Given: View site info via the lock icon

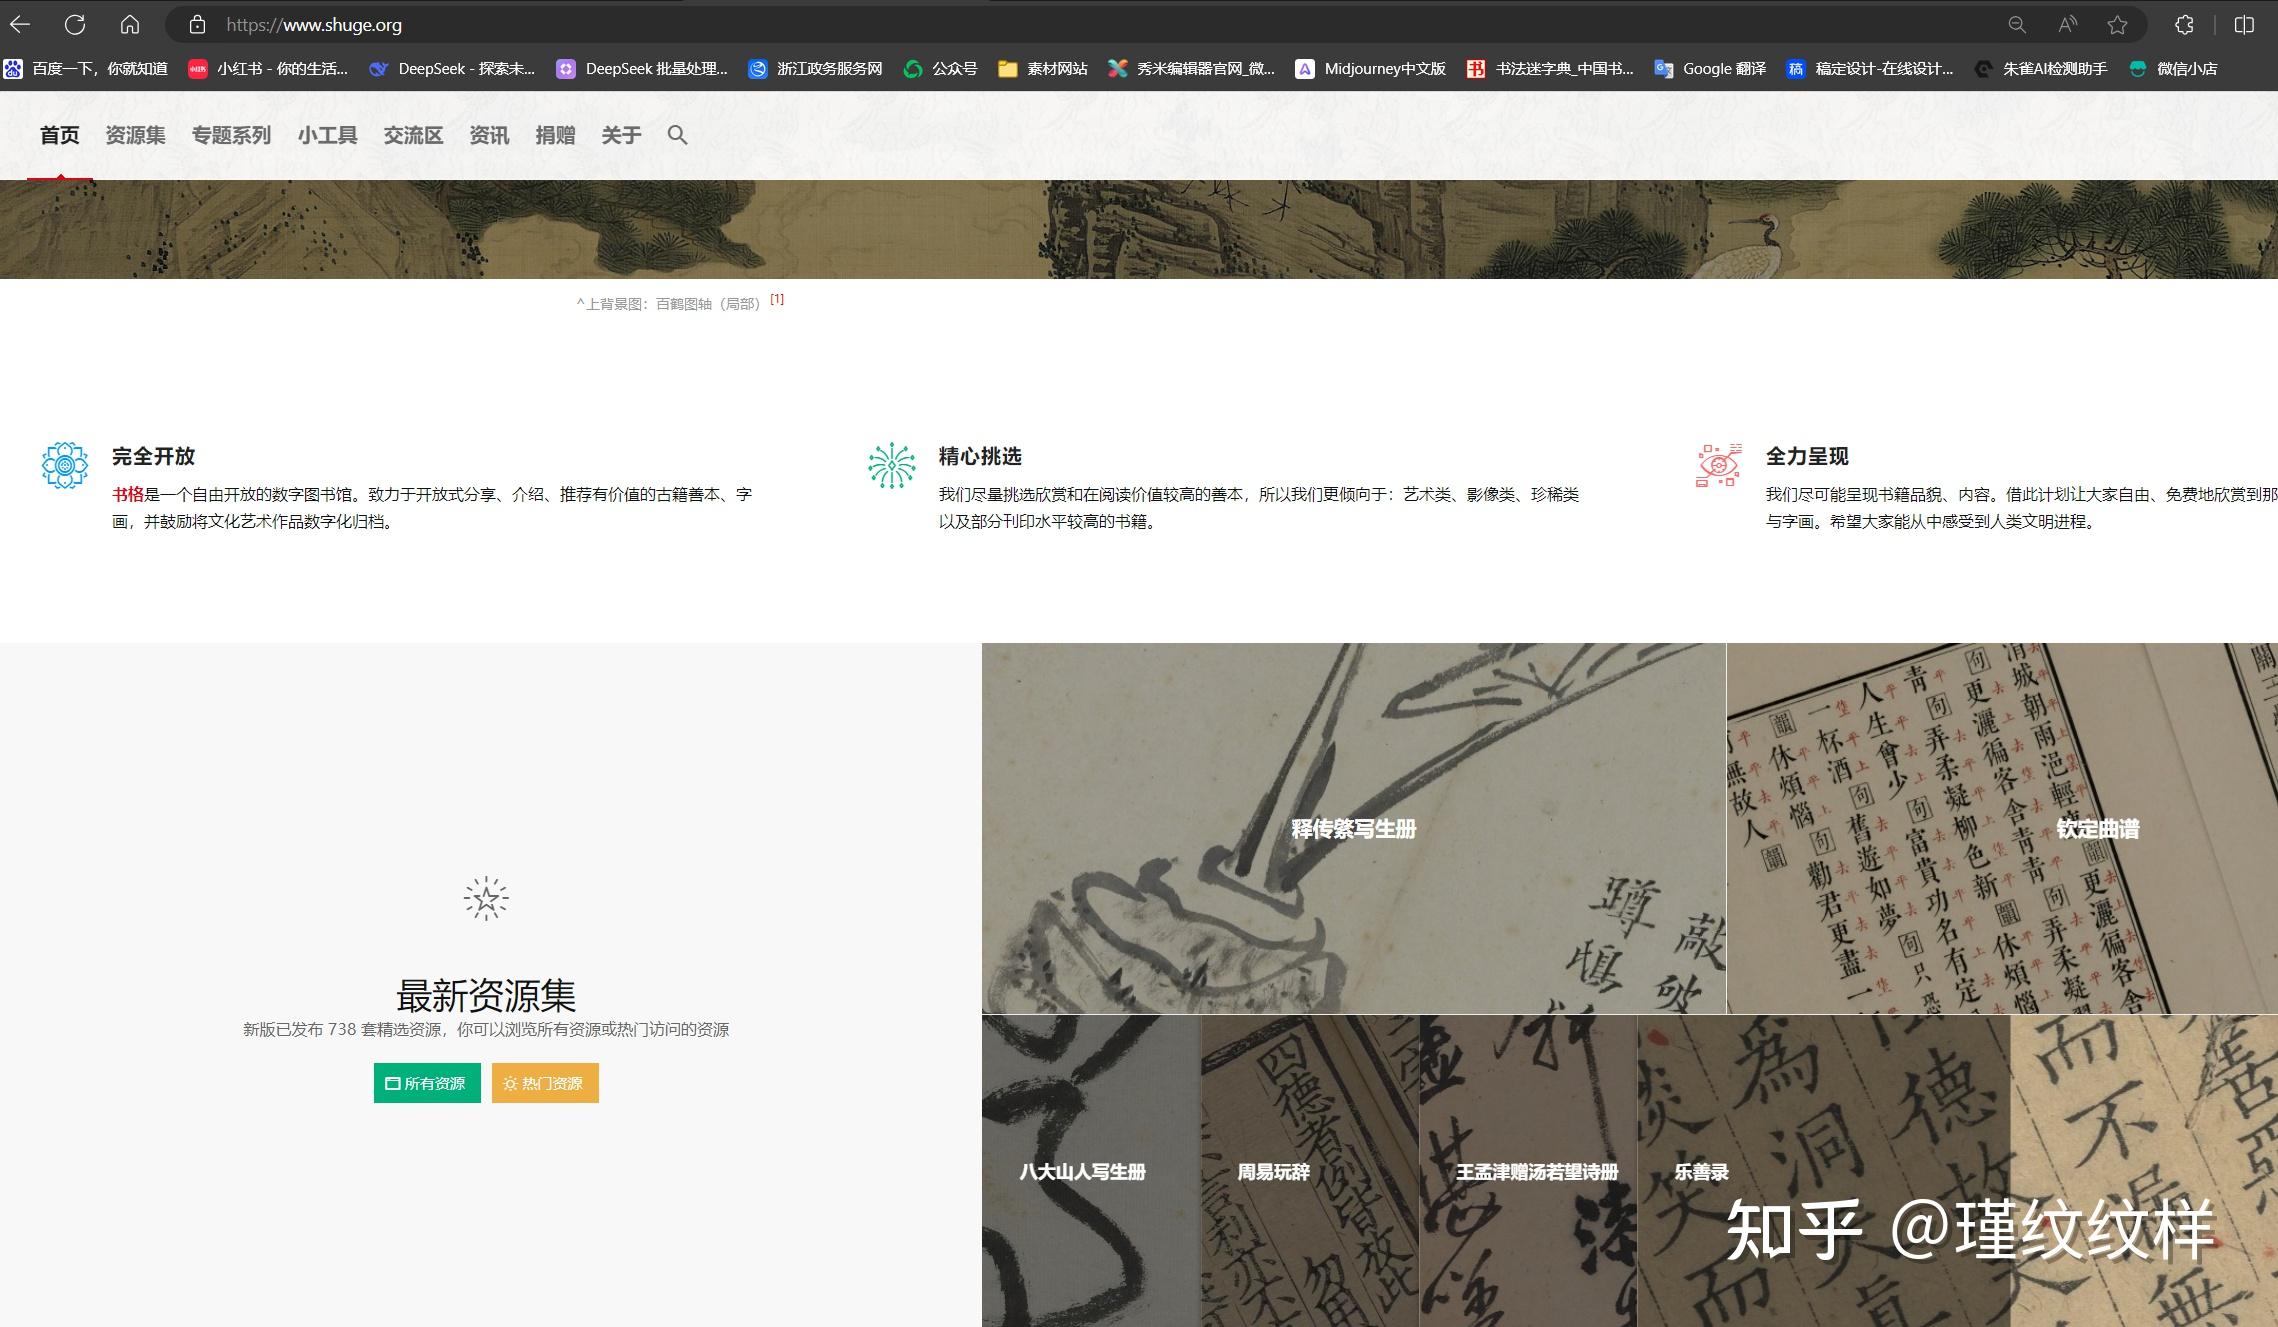Looking at the screenshot, I should click(x=197, y=24).
